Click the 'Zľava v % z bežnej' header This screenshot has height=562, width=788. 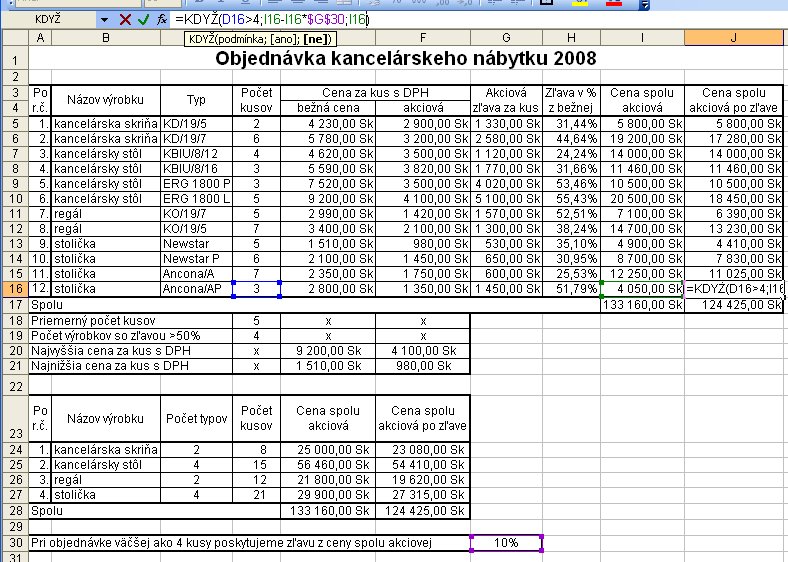coord(571,100)
